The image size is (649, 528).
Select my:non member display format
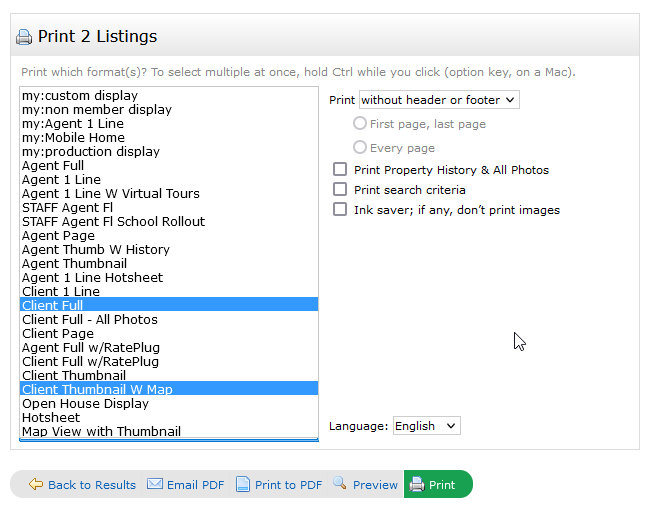[169, 110]
